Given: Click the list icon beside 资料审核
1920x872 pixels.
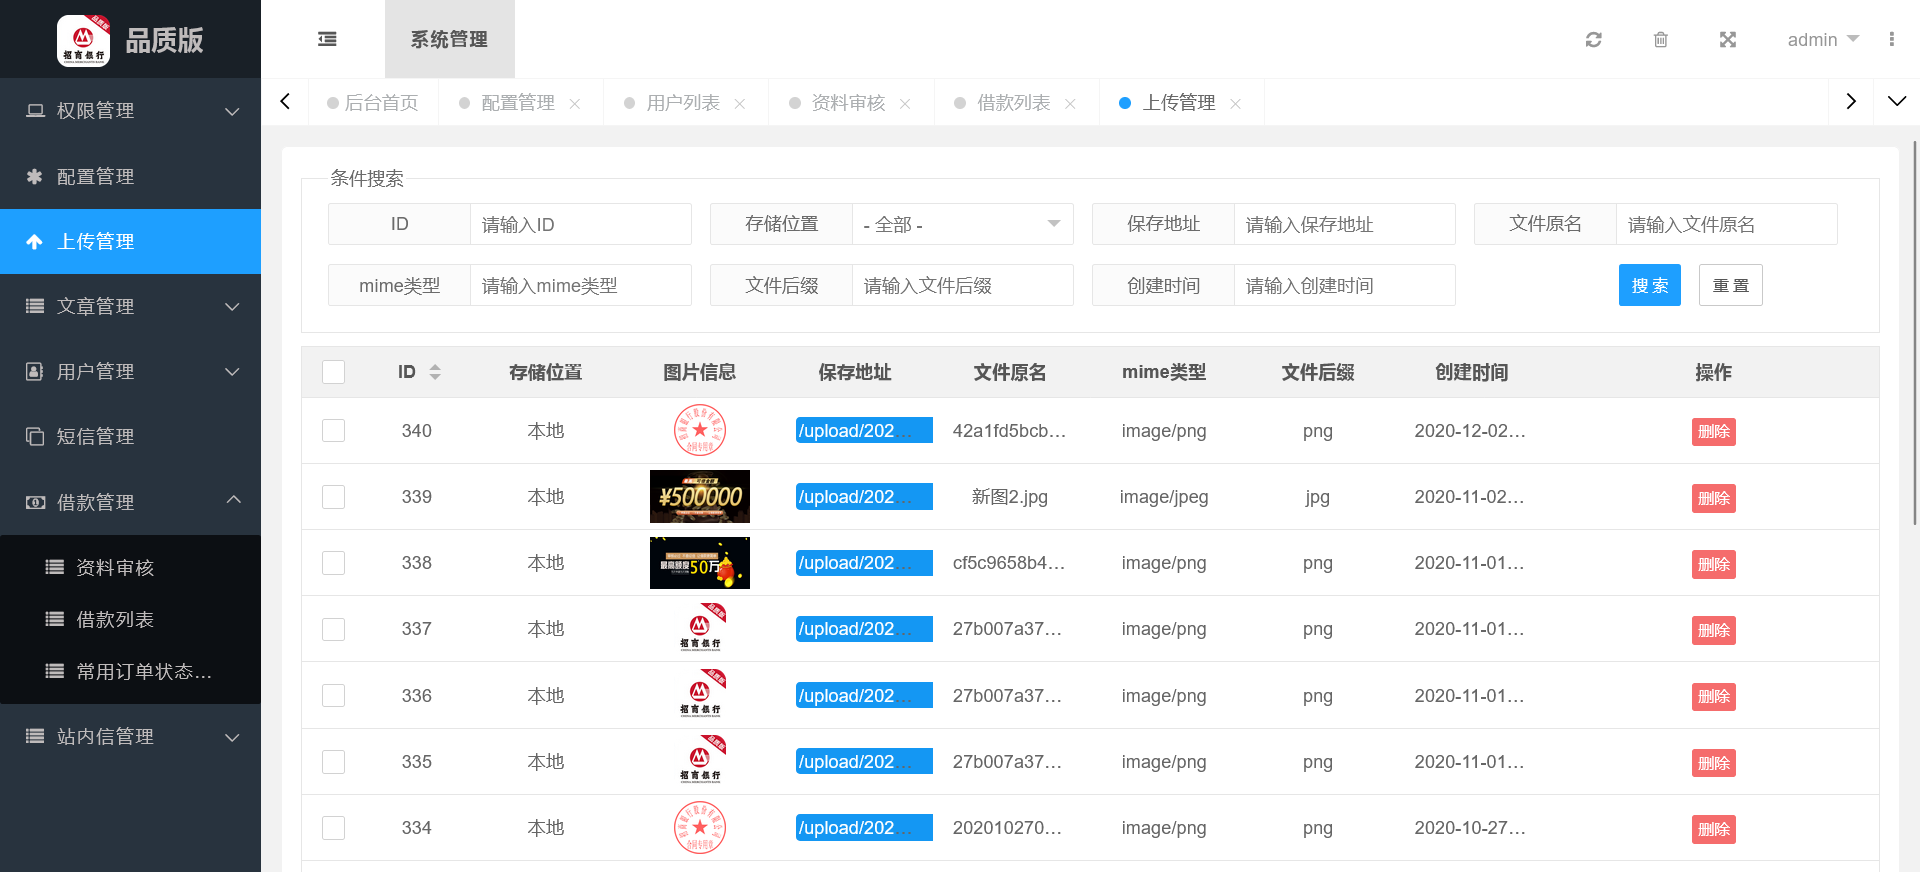Looking at the screenshot, I should (x=55, y=567).
